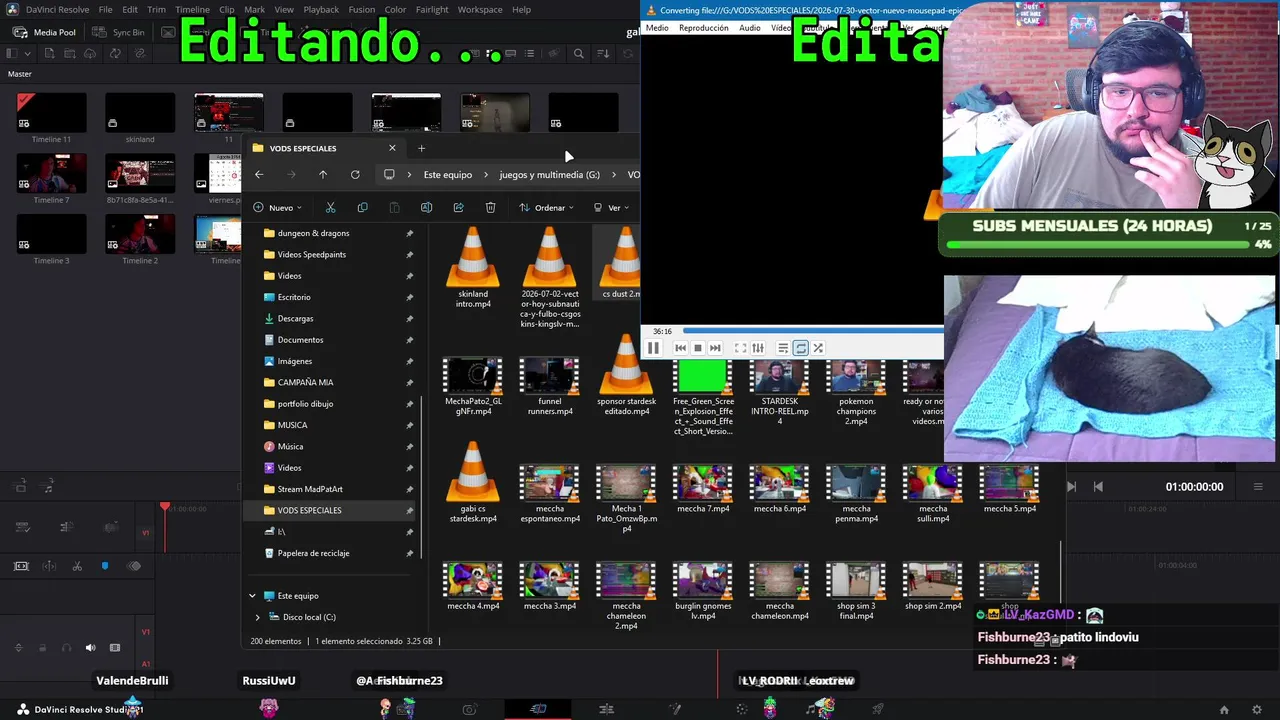Click juegos y multimedia (G:) breadcrumb
This screenshot has height=720, width=1280.
(x=550, y=175)
